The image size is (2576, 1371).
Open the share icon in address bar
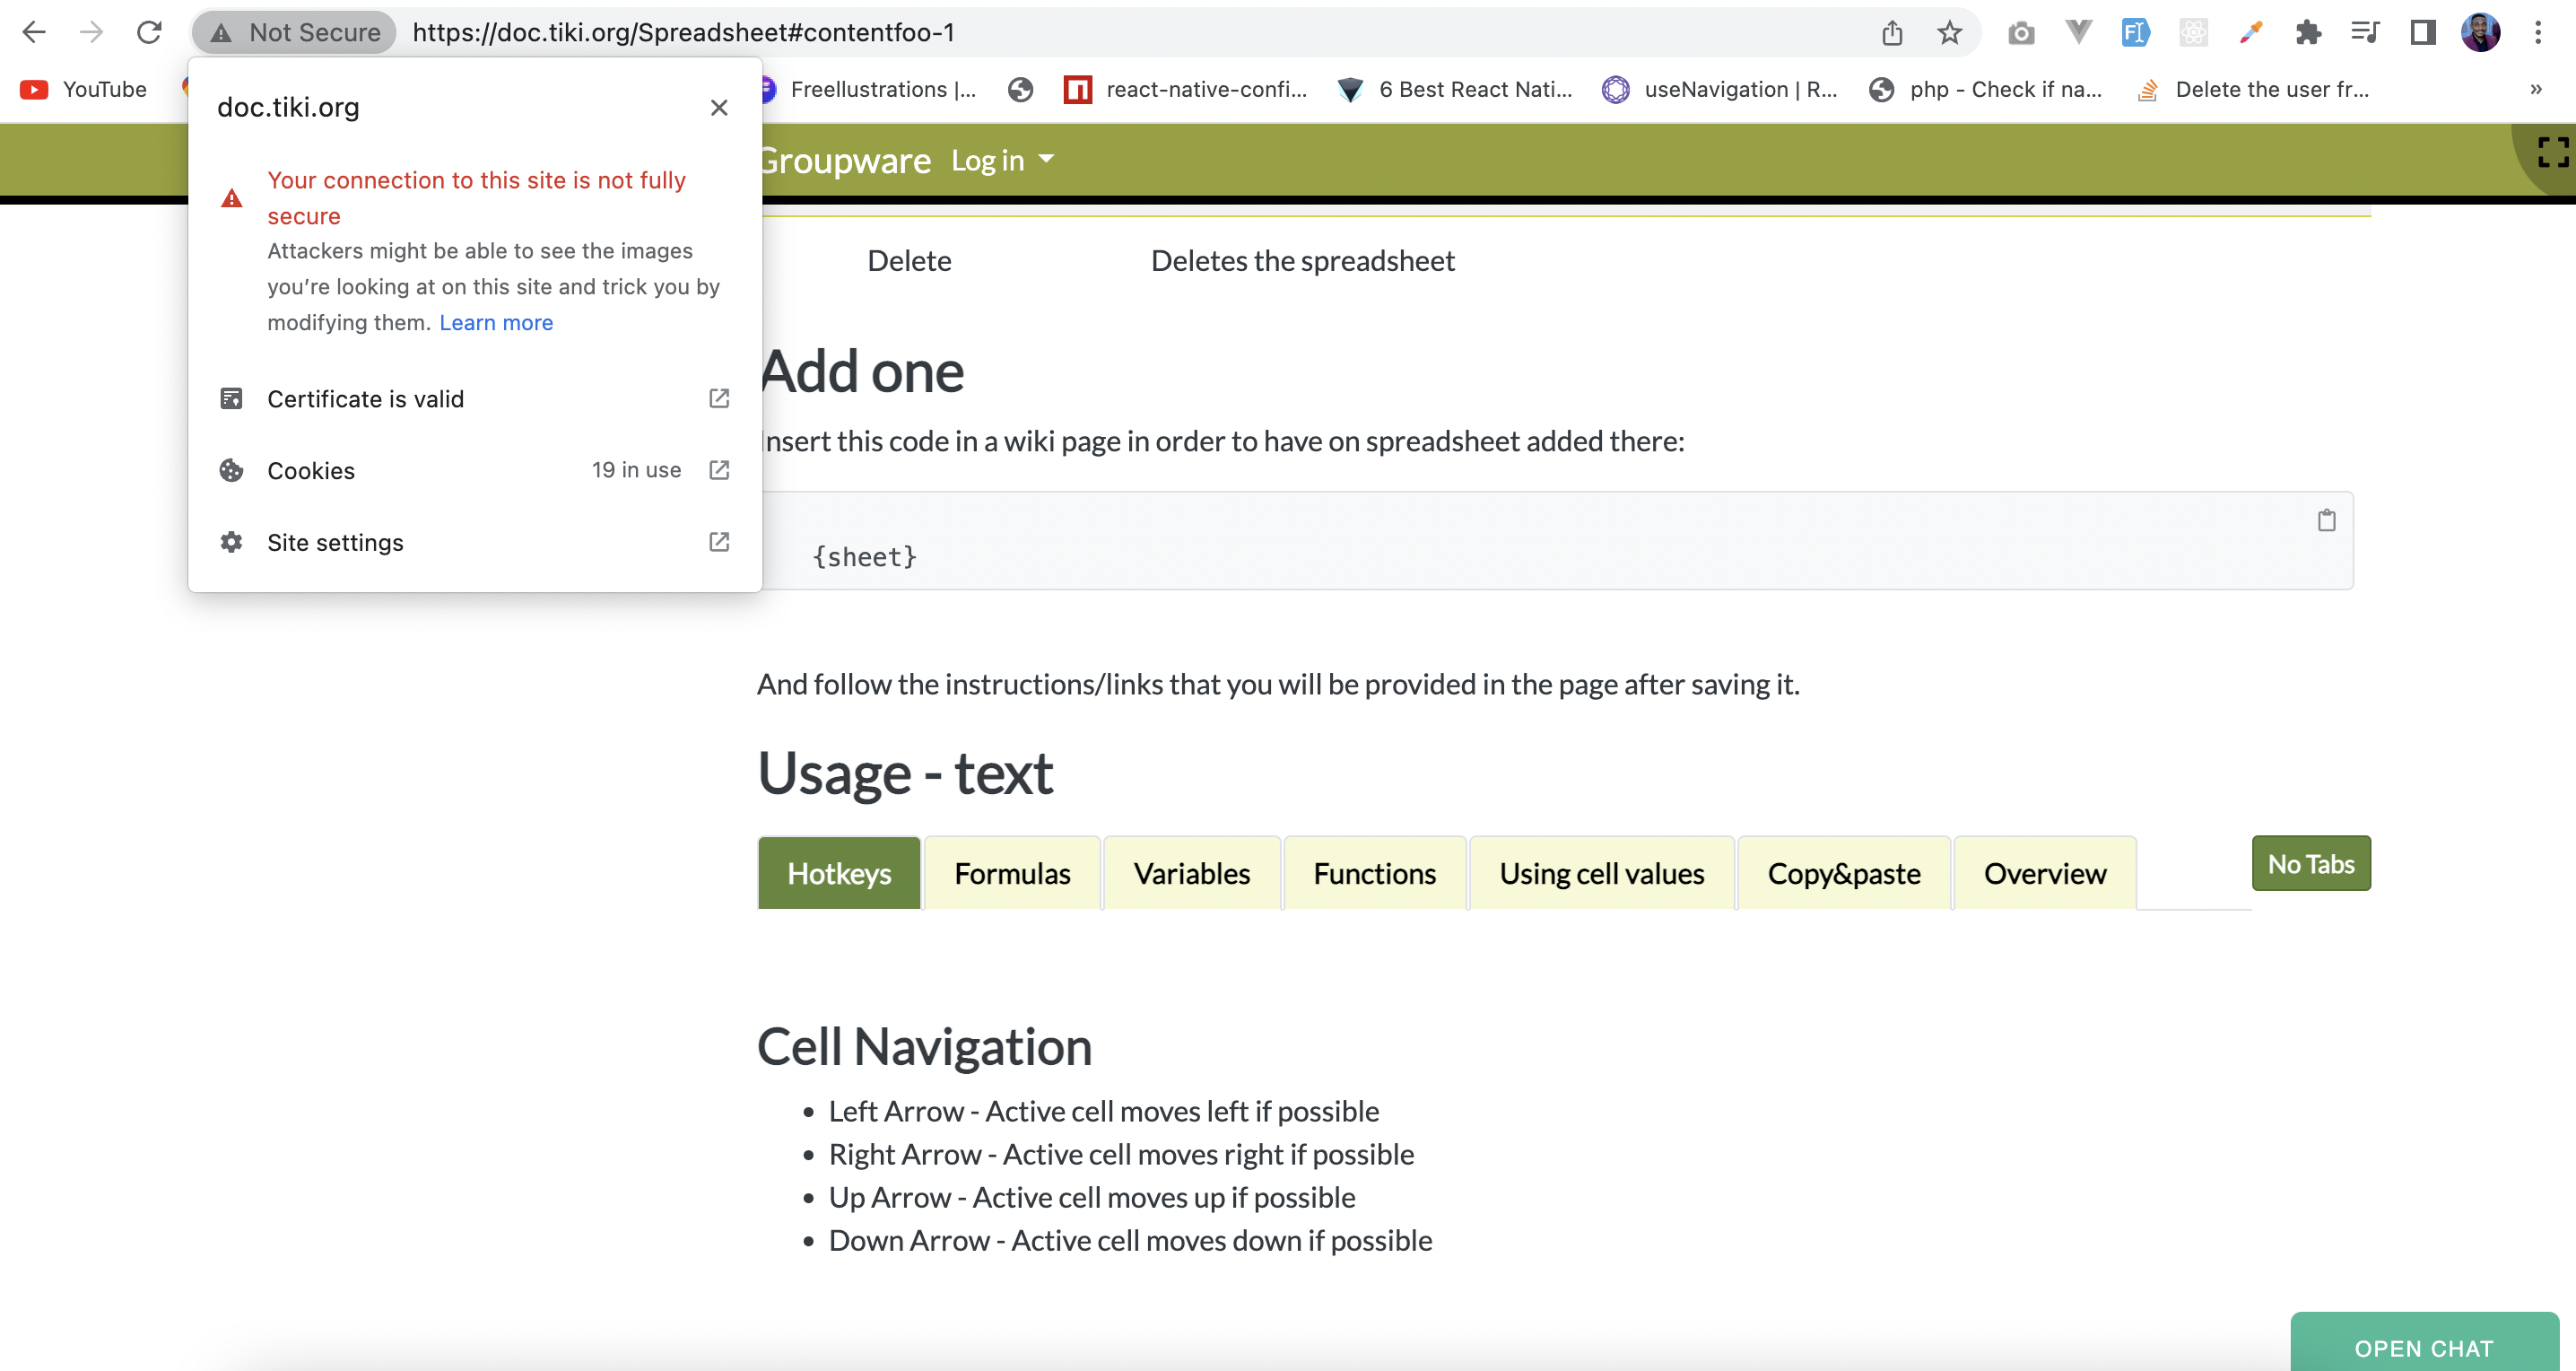pyautogui.click(x=1892, y=33)
